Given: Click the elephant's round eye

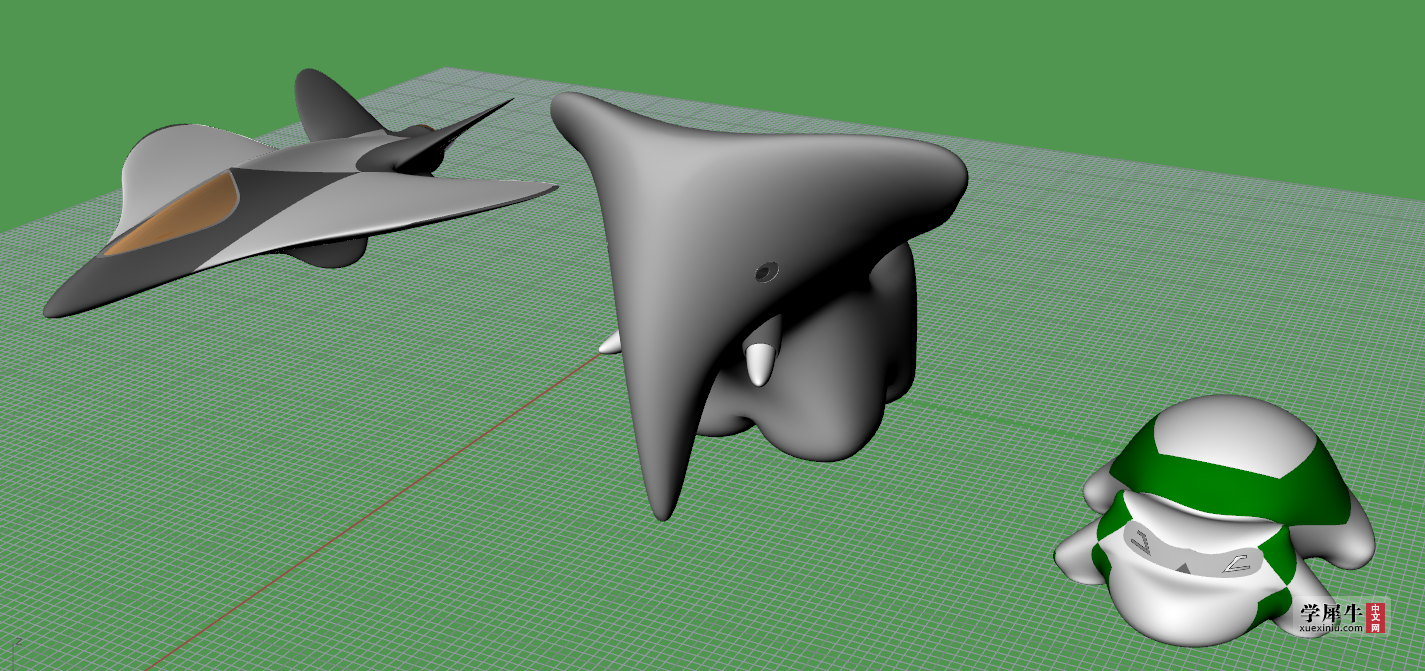Looking at the screenshot, I should (x=767, y=271).
